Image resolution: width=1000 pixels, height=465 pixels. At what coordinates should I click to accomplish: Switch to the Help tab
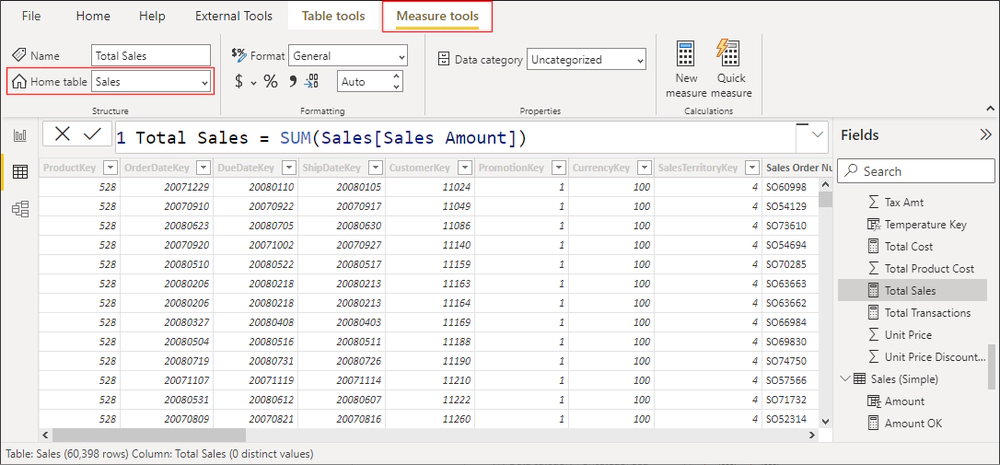(x=152, y=16)
